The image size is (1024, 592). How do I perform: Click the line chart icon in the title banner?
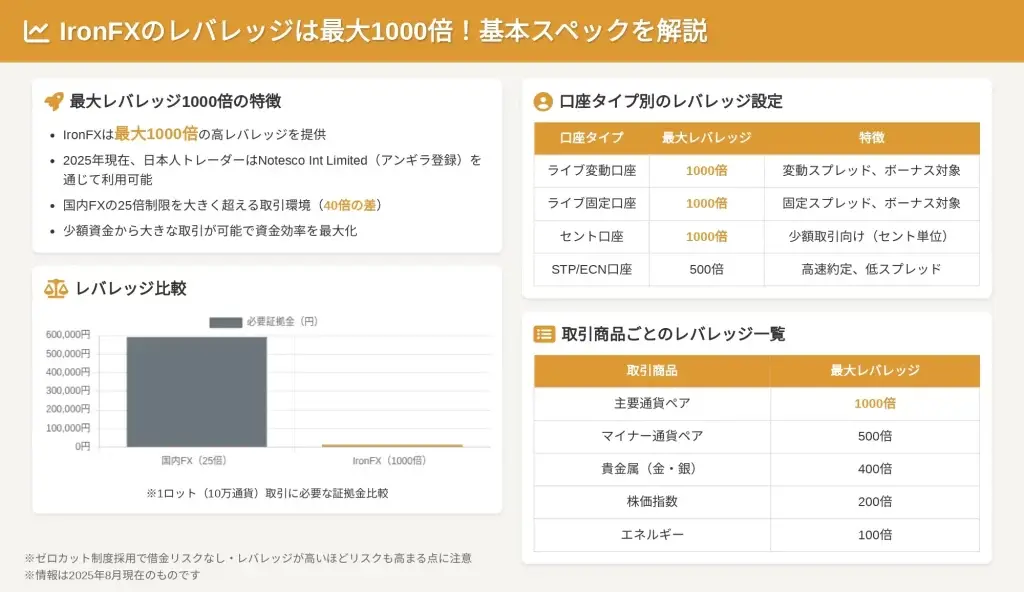pos(37,31)
